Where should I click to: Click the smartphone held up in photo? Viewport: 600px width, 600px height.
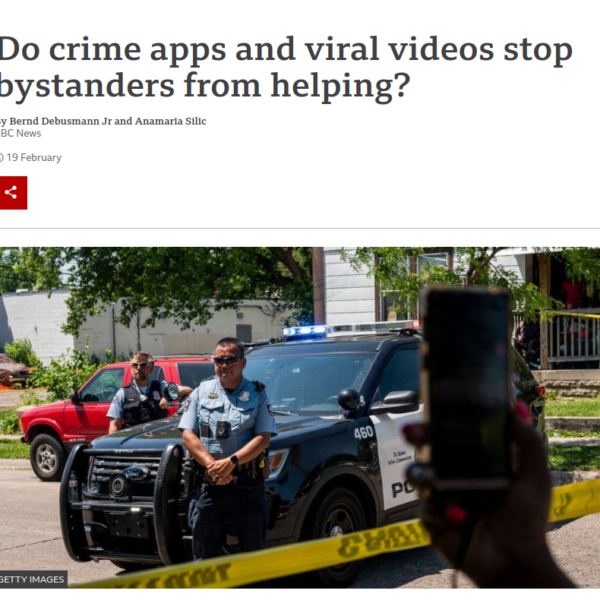click(x=467, y=388)
